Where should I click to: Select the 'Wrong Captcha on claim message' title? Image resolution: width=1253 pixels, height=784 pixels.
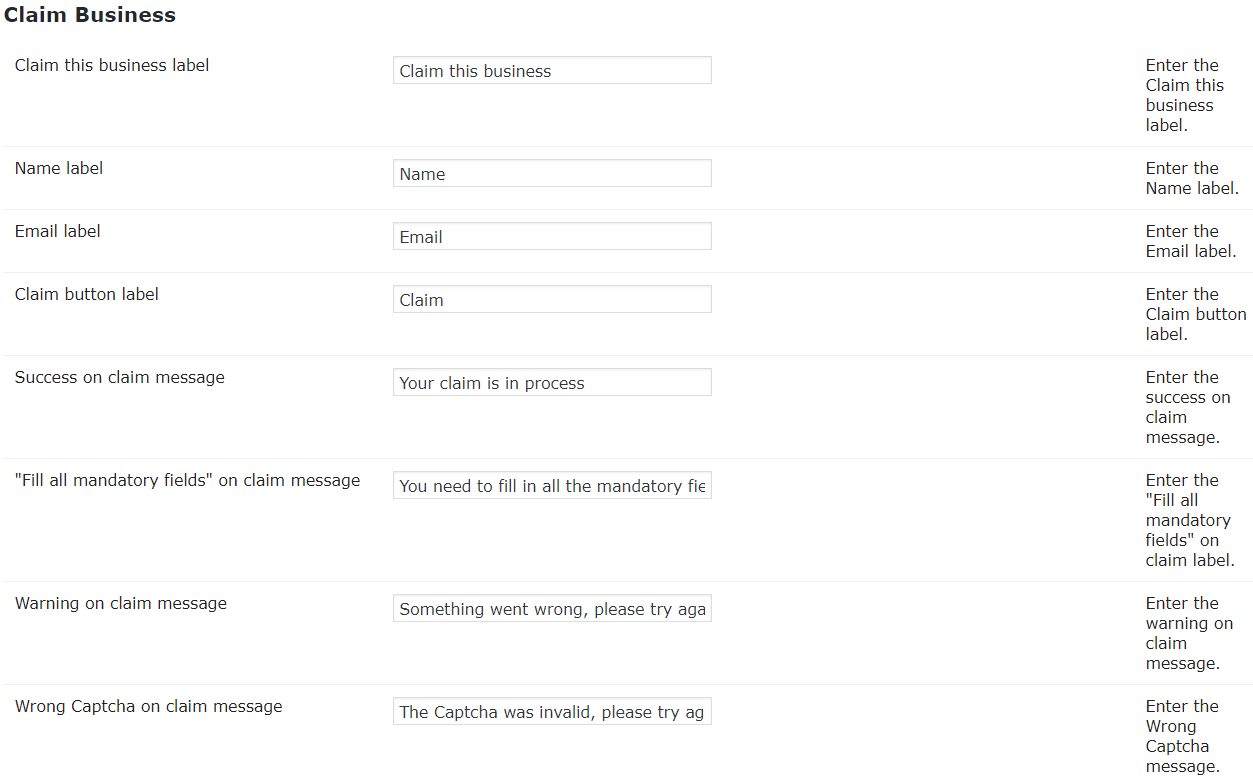(149, 707)
